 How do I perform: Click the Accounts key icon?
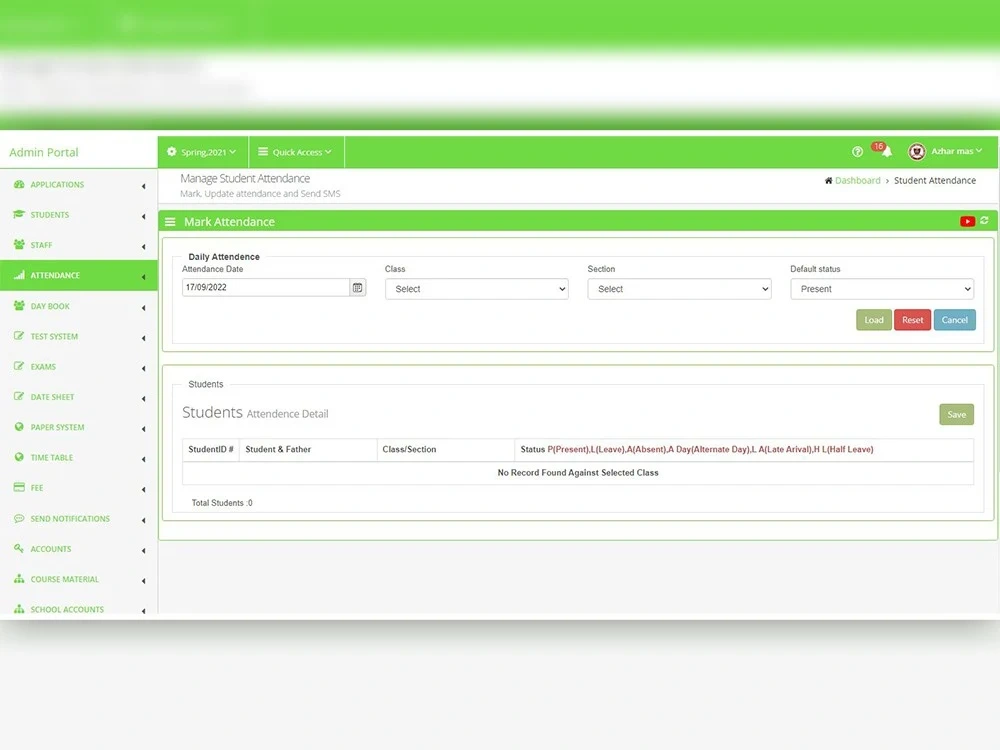click(x=21, y=548)
